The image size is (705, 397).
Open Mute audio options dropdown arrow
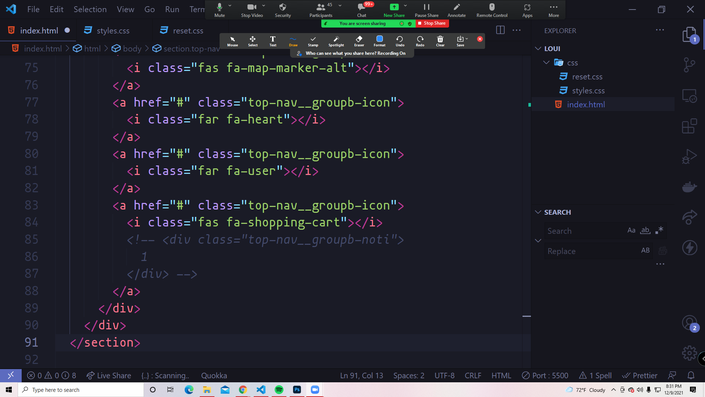point(230,6)
